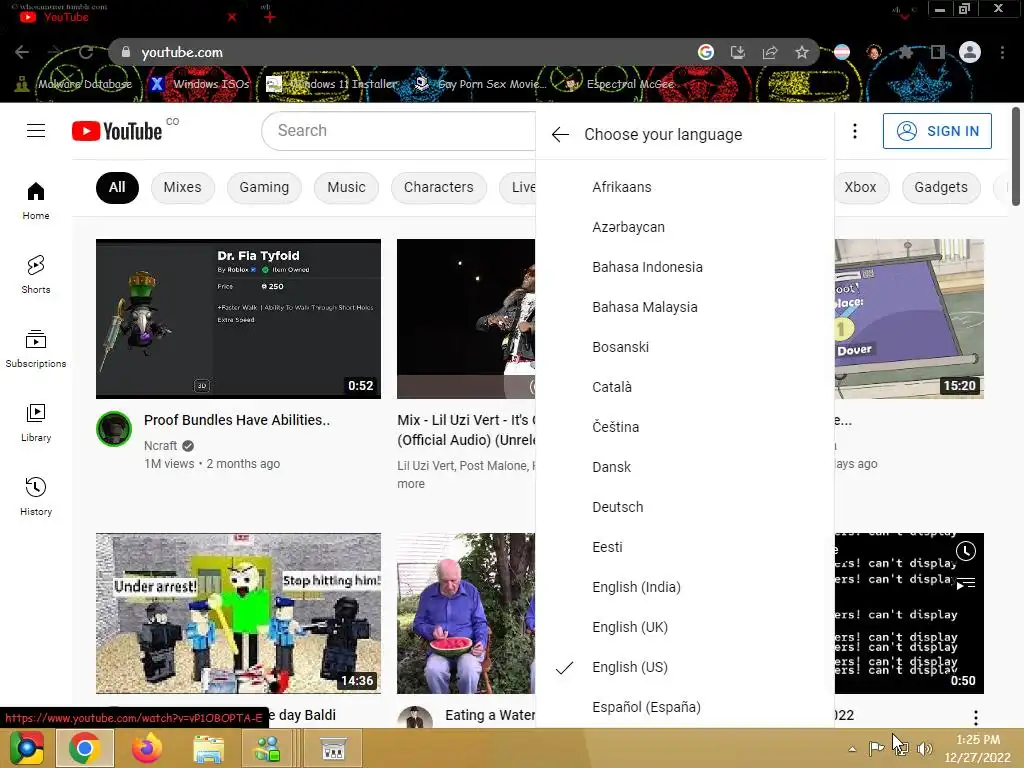Click the SIGN IN button
Viewport: 1024px width, 768px height.
[x=937, y=131]
